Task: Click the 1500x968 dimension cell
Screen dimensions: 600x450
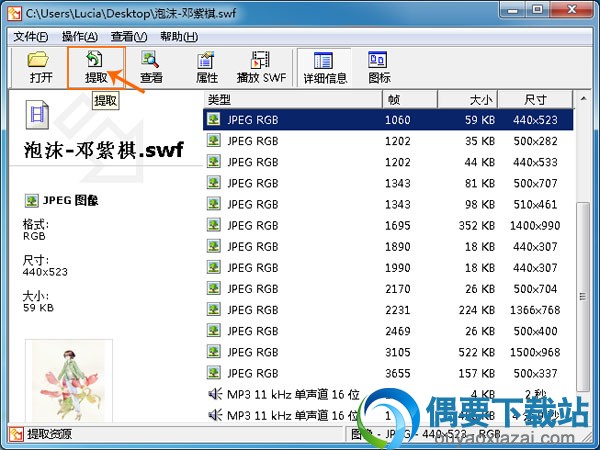Action: (535, 352)
